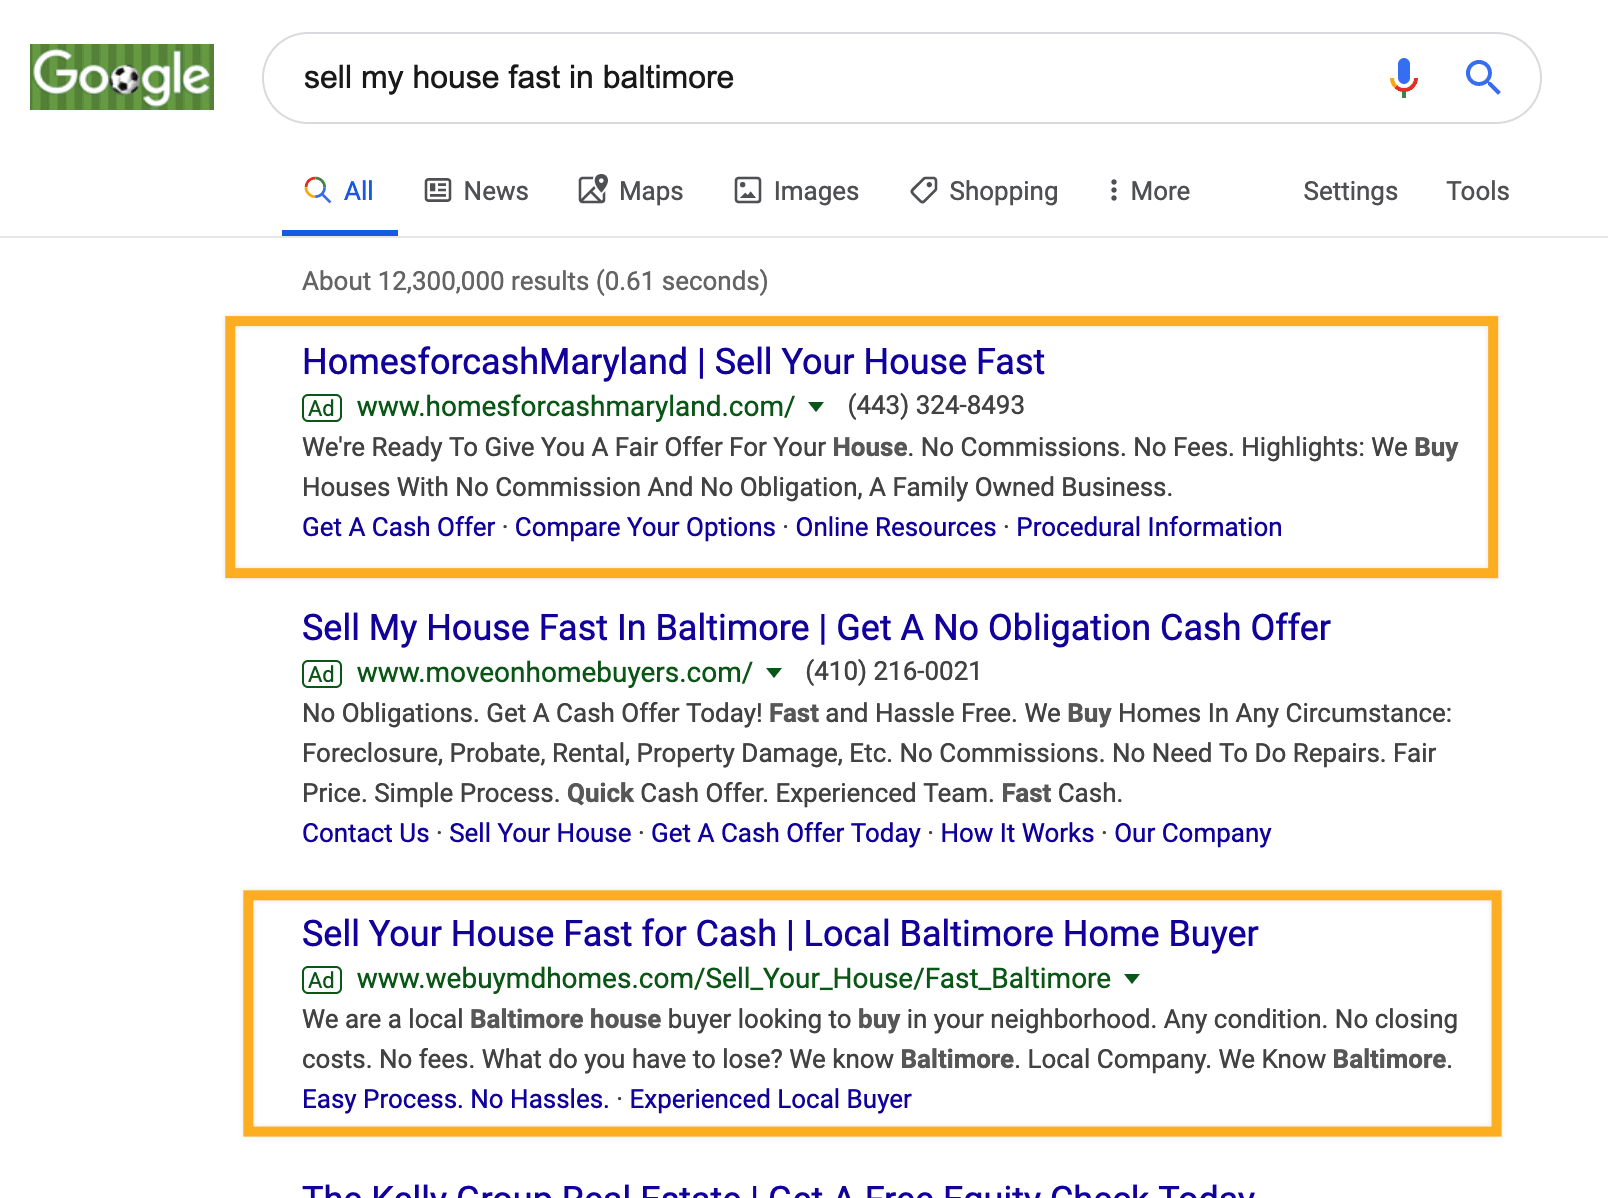Open search Tools
This screenshot has height=1198, width=1608.
point(1477,191)
